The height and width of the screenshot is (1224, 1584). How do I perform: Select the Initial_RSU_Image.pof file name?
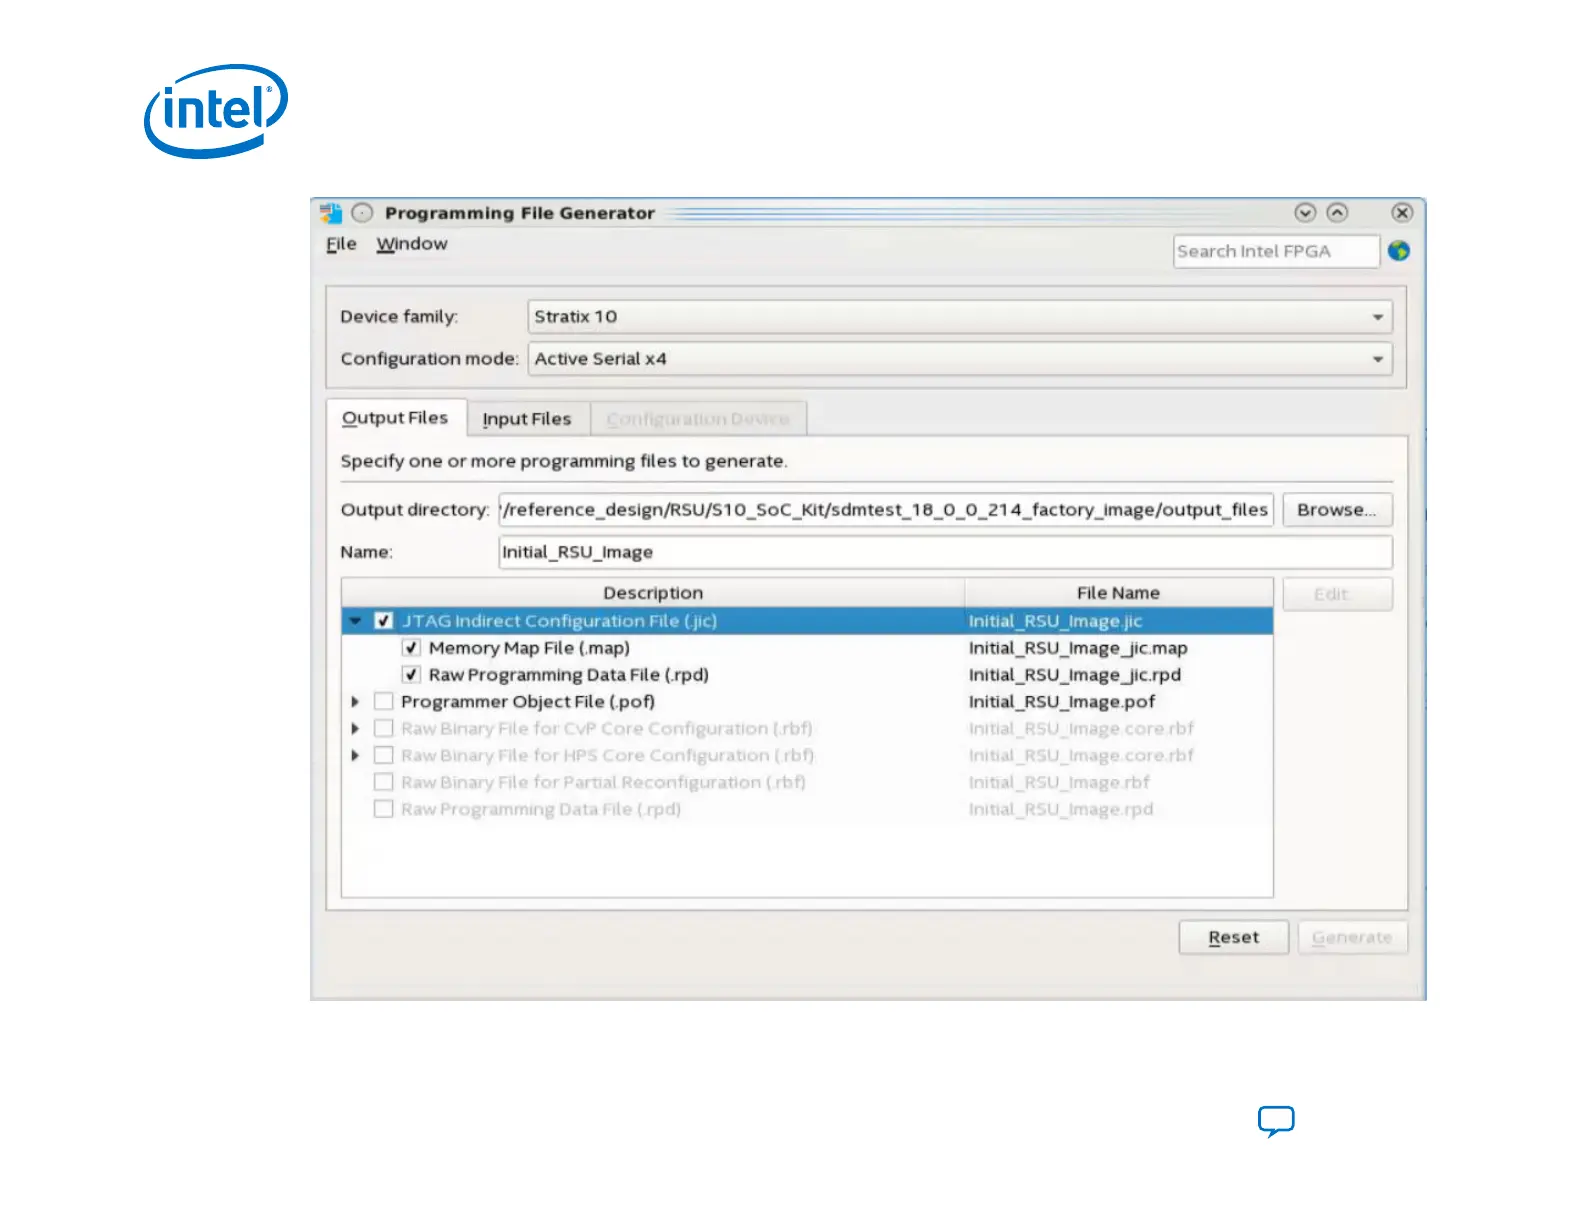pos(1062,702)
